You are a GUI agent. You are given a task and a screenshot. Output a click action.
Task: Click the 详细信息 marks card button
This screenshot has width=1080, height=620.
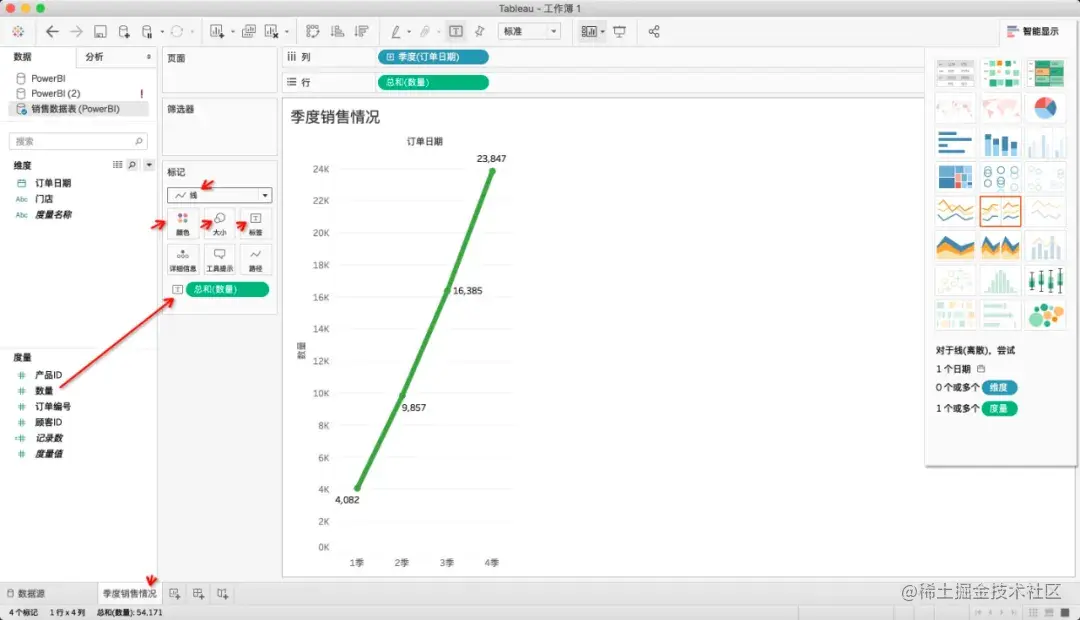tap(183, 260)
